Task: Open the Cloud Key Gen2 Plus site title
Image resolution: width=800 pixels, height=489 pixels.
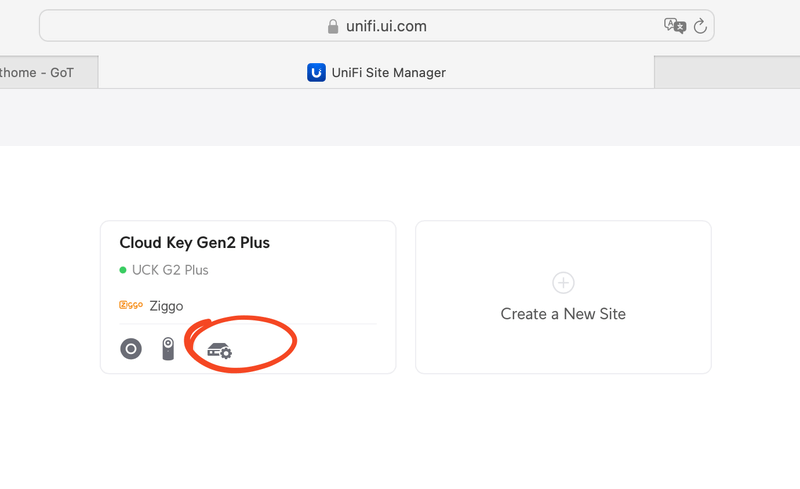Action: pos(194,242)
